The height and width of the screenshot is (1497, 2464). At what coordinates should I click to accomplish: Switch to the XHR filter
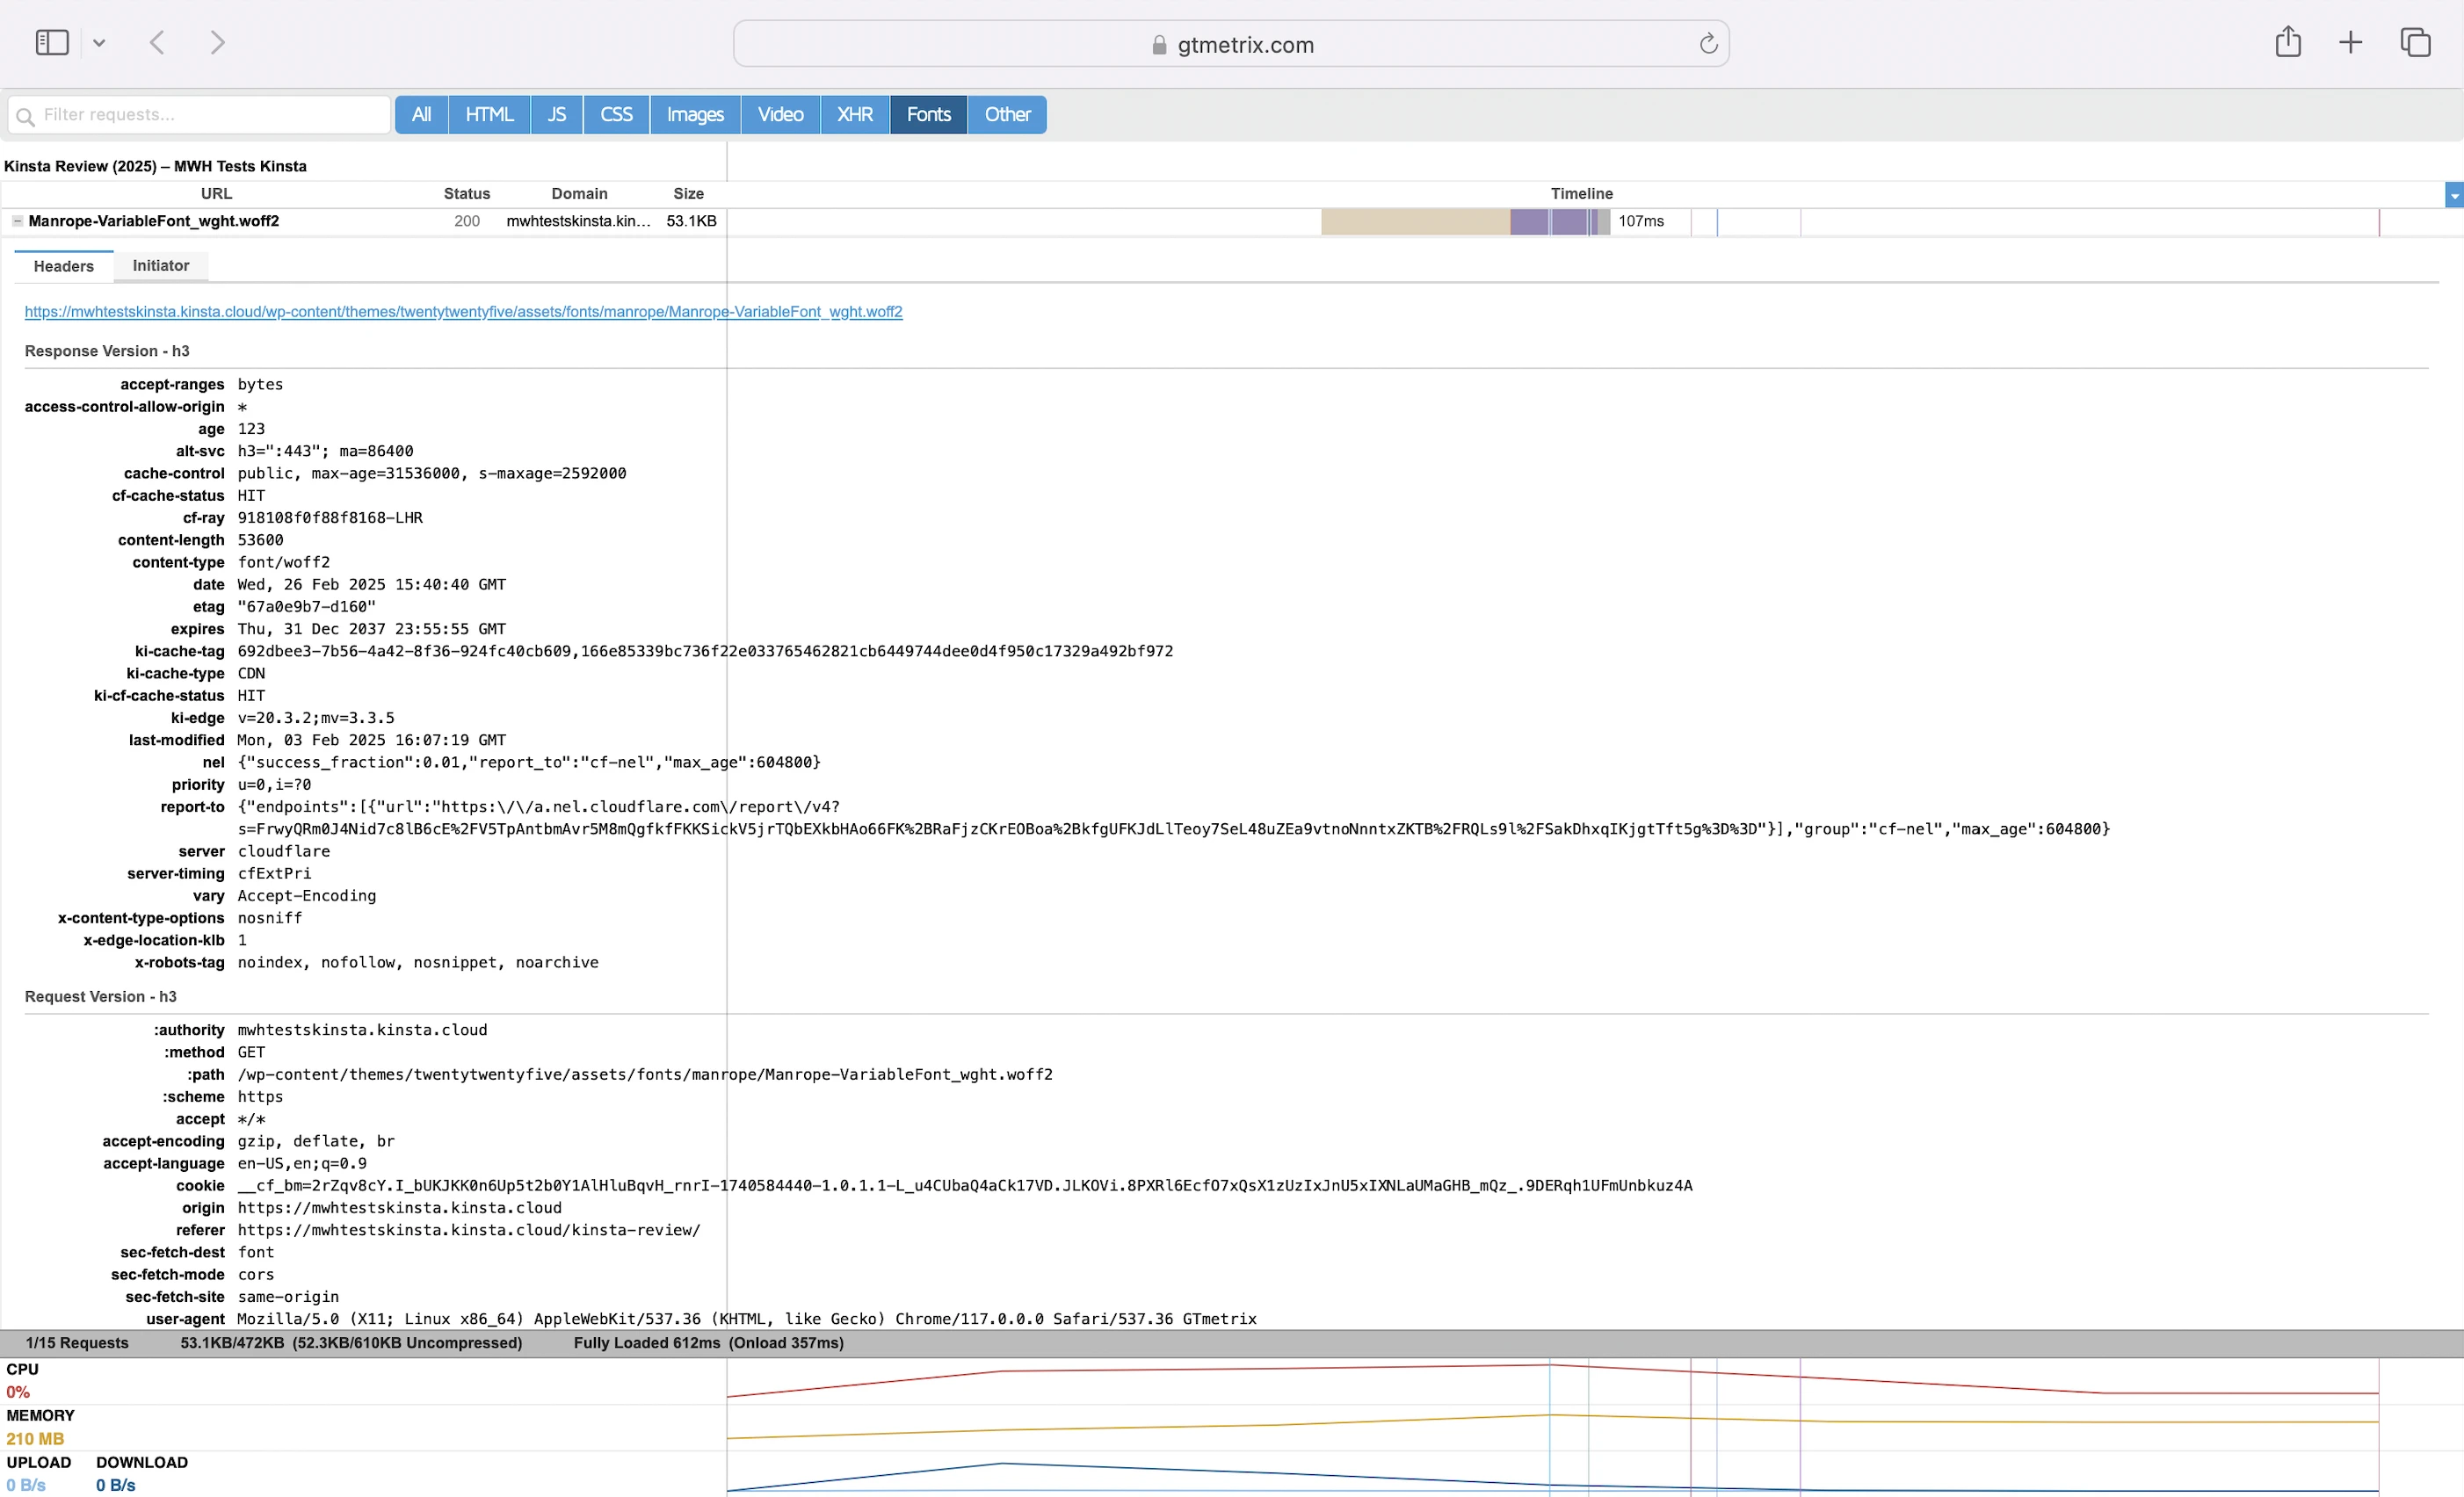point(854,115)
